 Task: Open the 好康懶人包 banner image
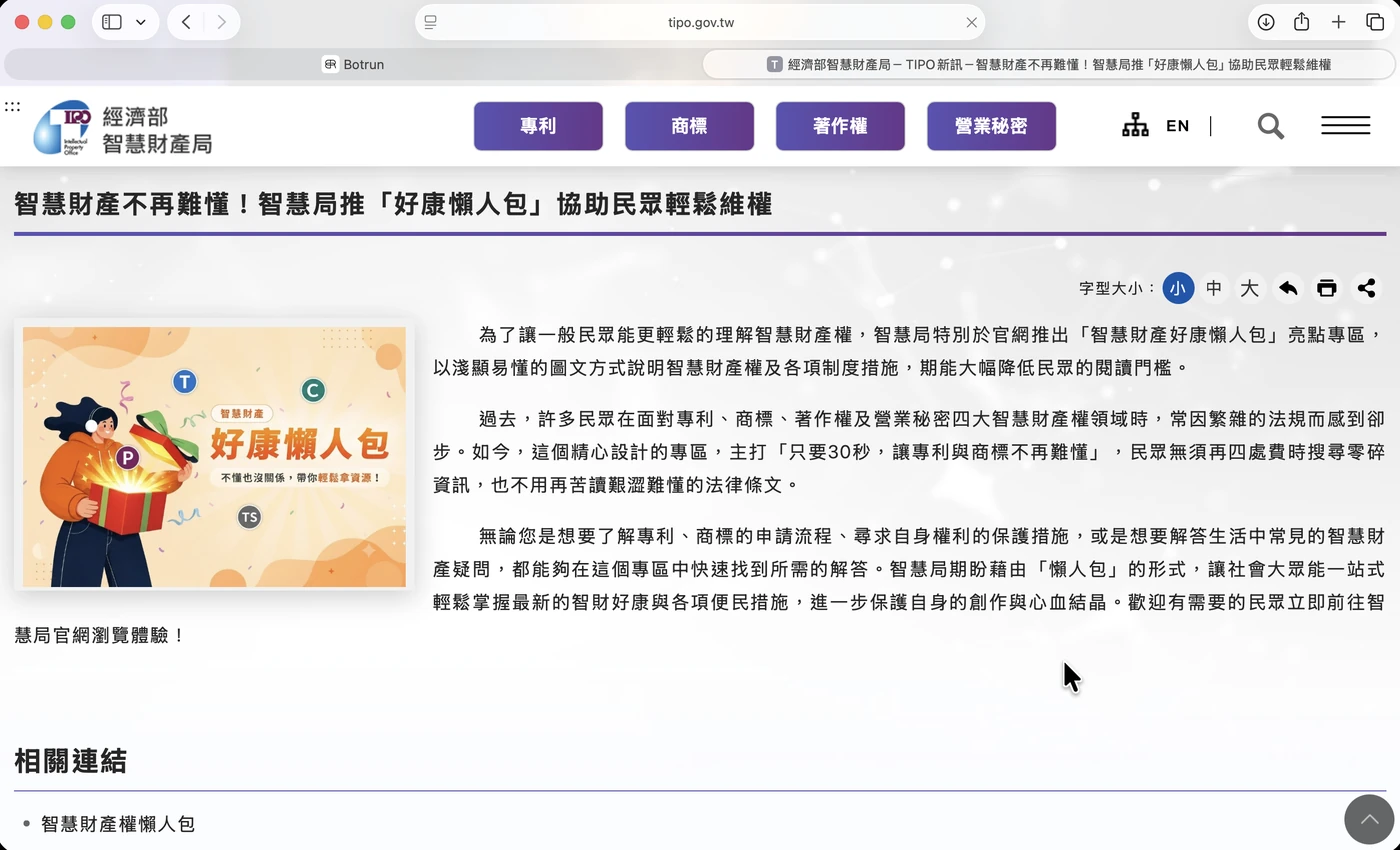[214, 456]
